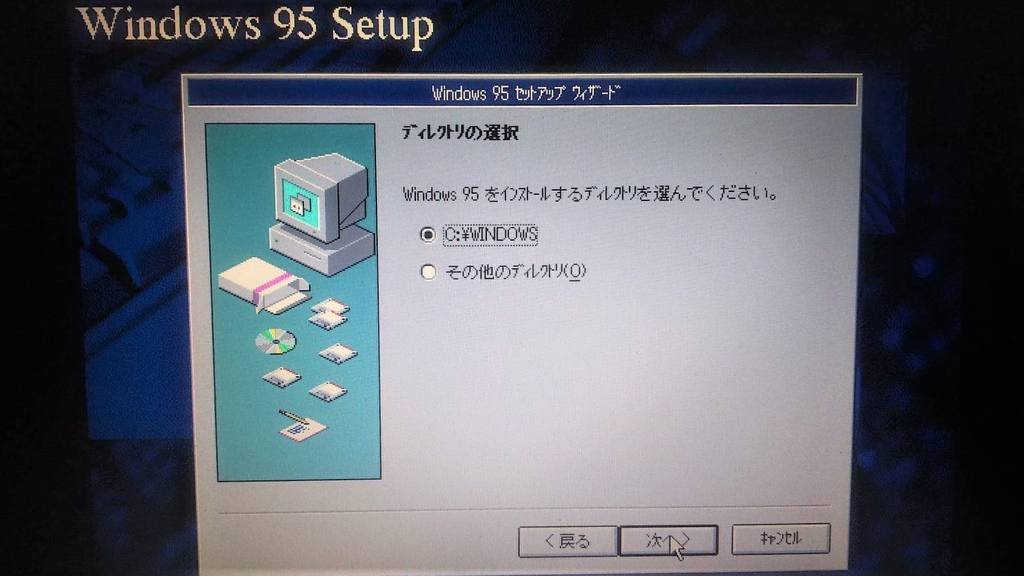This screenshot has width=1024, height=576.
Task: Click the computer monitor illustration
Action: tap(319, 197)
